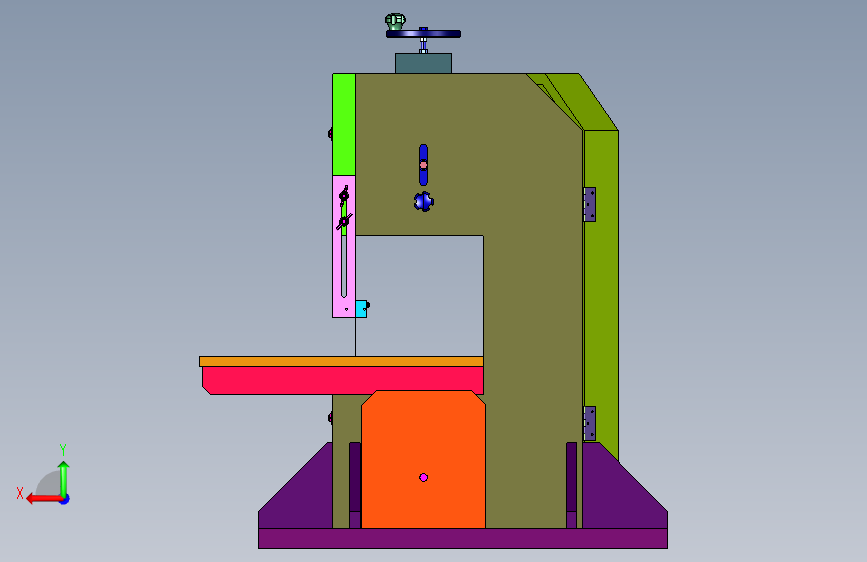The image size is (867, 562).
Task: Select the dark blue handwheel on top
Action: pyautogui.click(x=423, y=34)
